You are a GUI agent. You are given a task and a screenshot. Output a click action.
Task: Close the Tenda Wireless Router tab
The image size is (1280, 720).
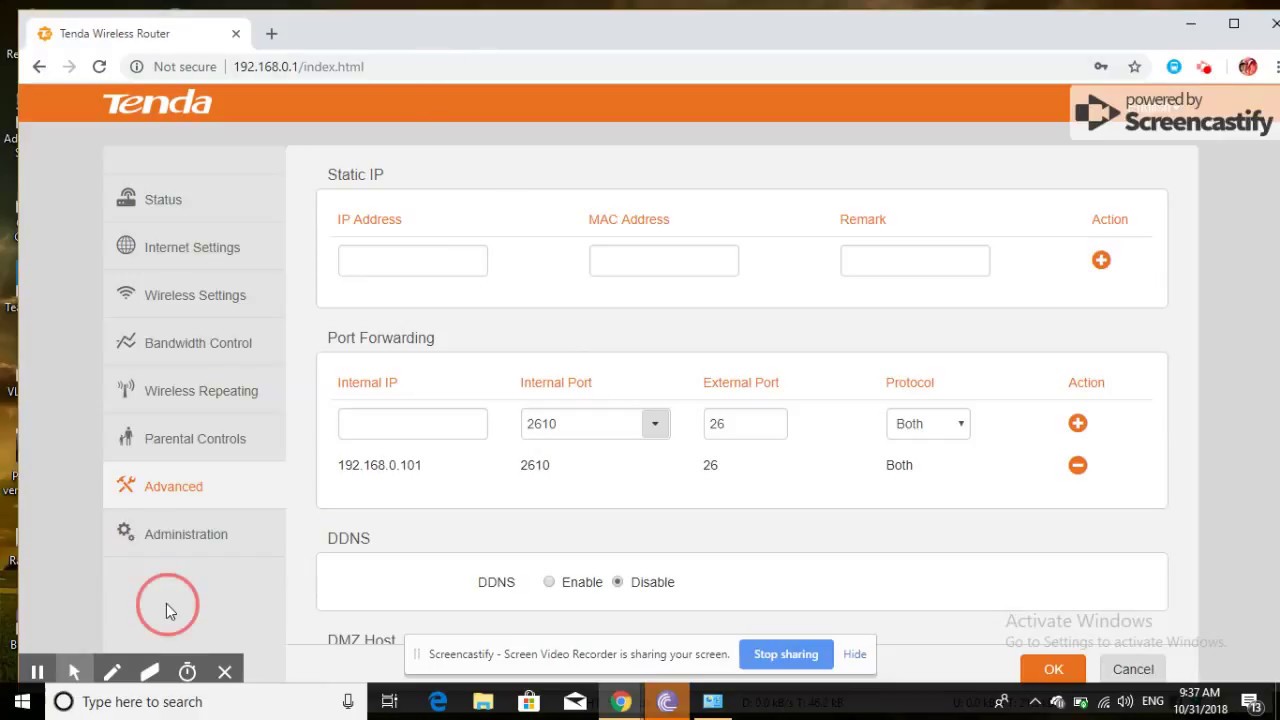click(236, 33)
